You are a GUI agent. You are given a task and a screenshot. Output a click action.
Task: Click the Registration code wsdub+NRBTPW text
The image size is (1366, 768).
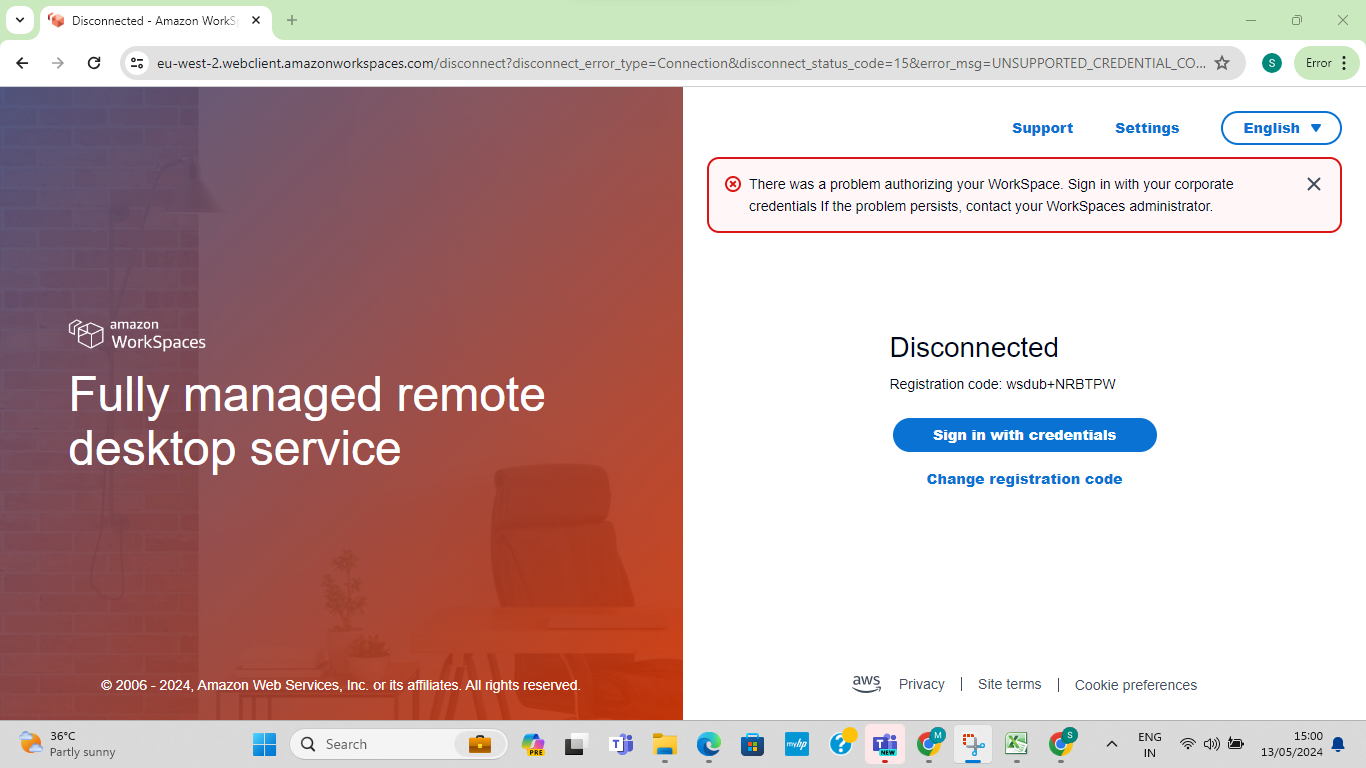[x=1002, y=384]
